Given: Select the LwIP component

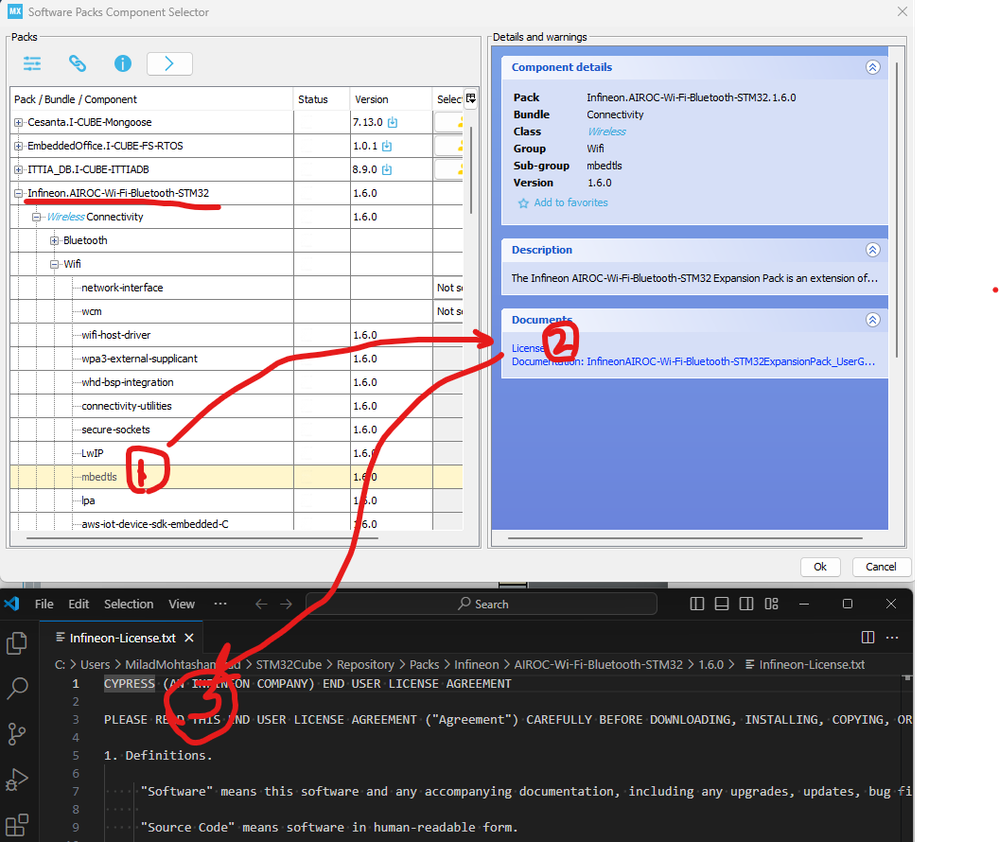Looking at the screenshot, I should tap(92, 453).
